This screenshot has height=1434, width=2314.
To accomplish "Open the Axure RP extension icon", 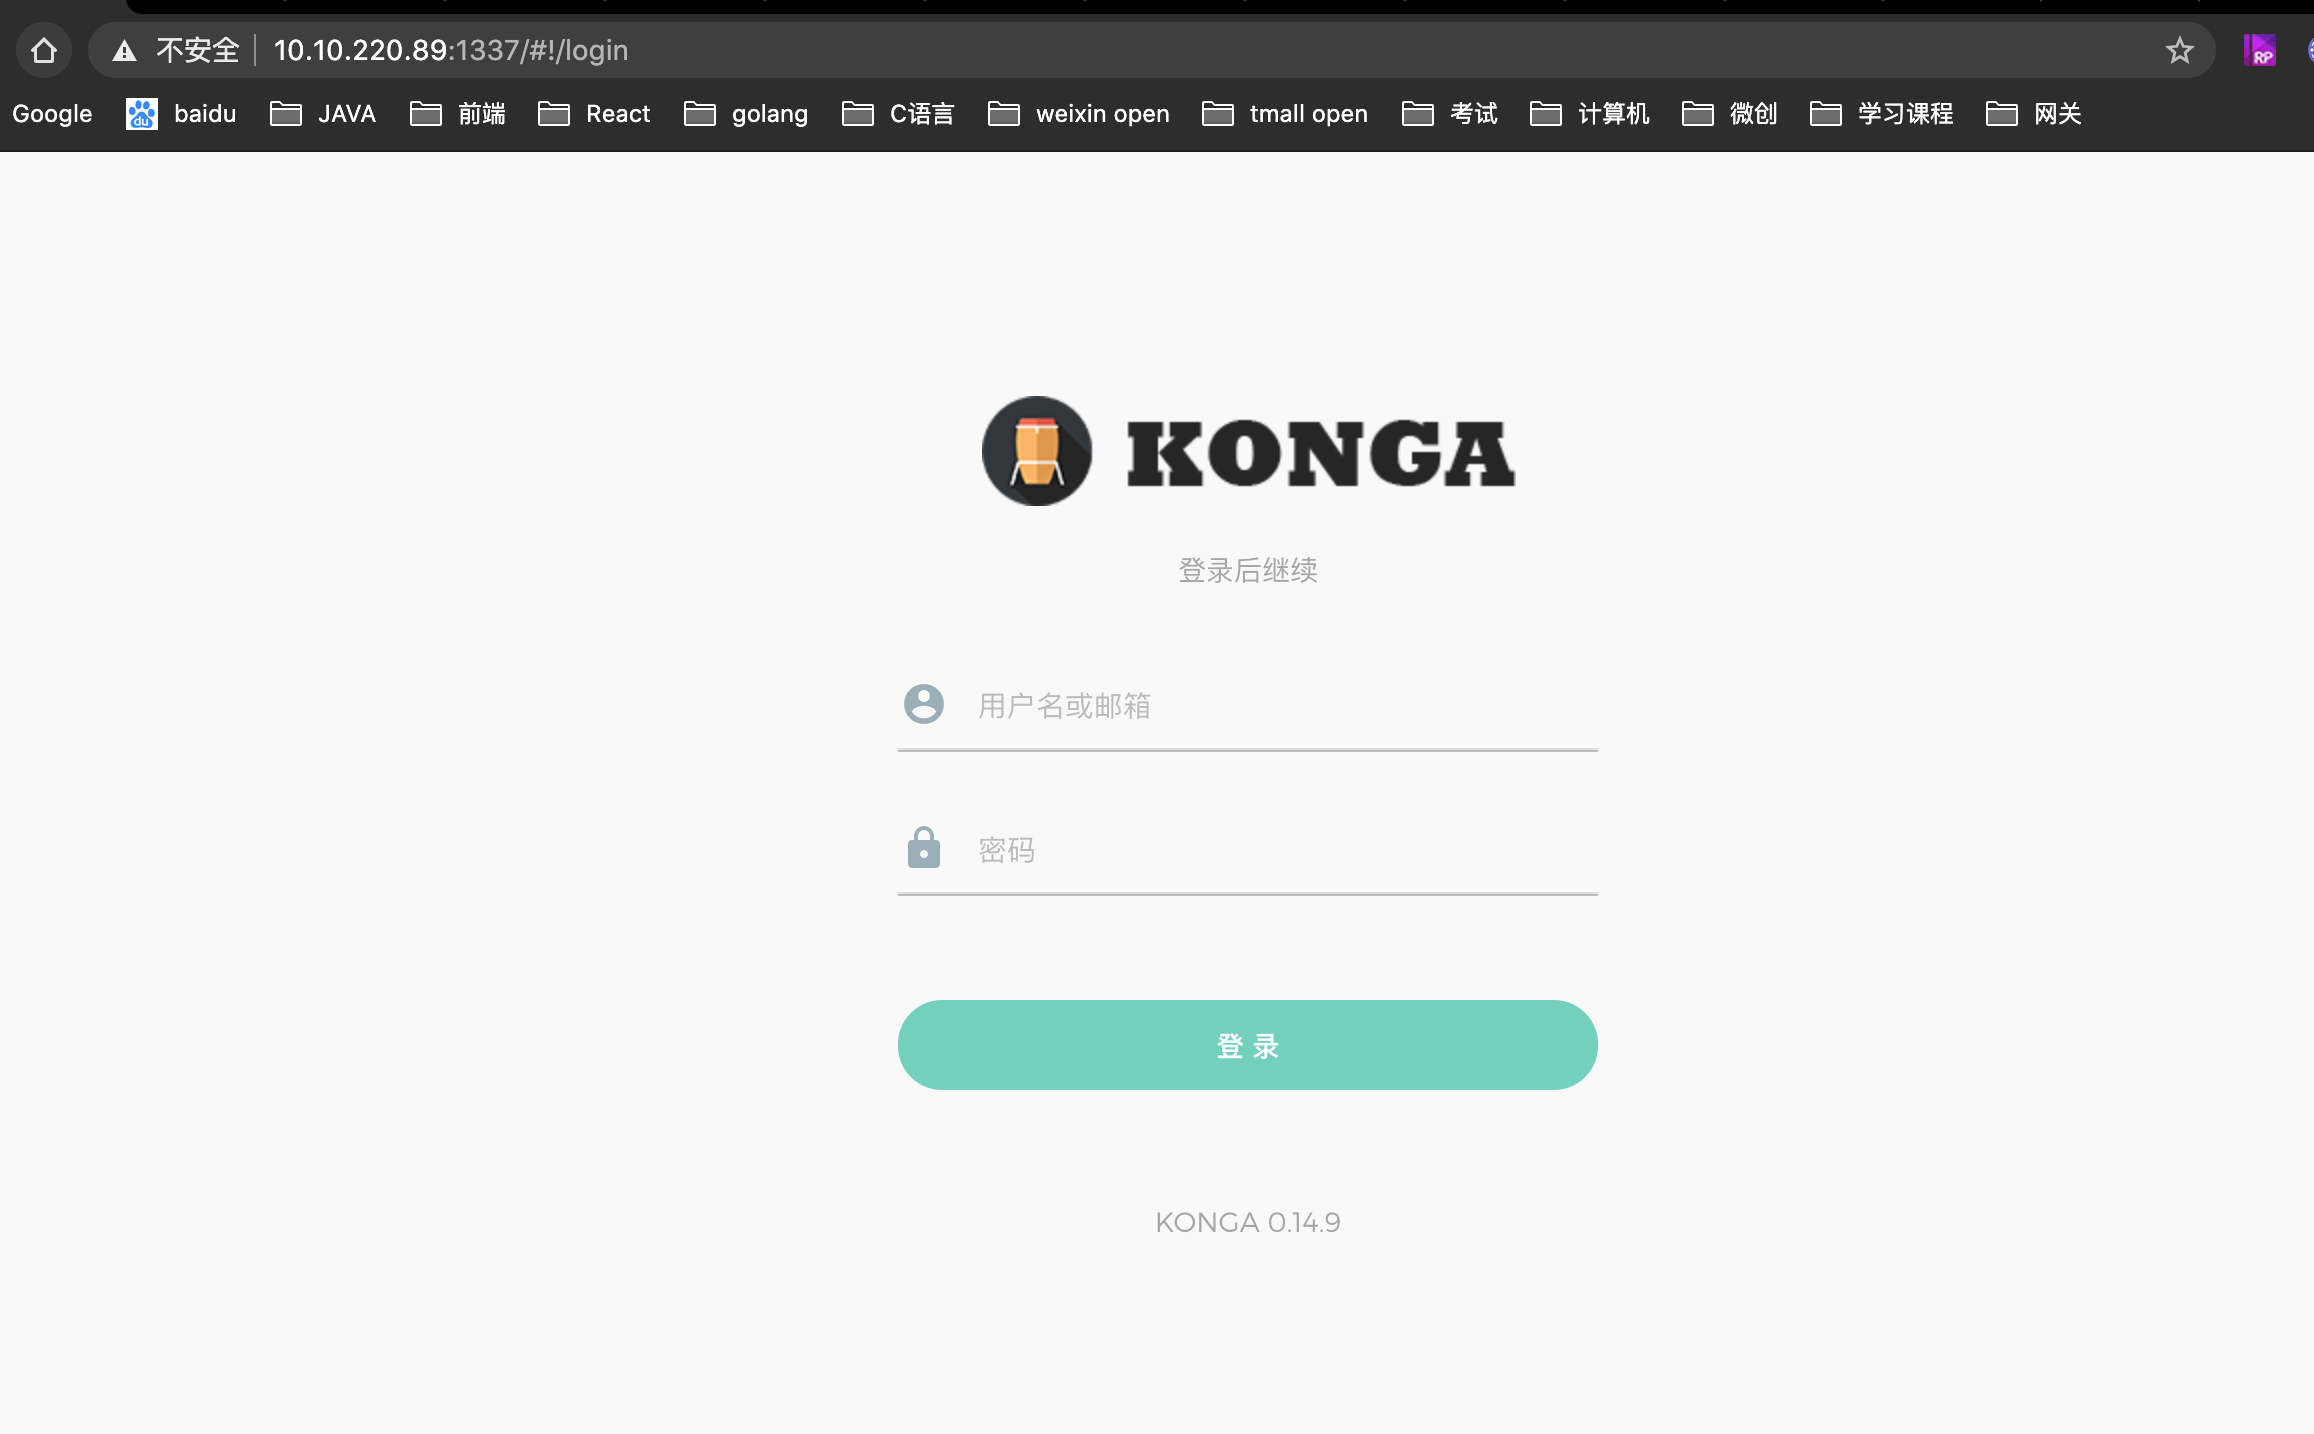I will pyautogui.click(x=2259, y=50).
